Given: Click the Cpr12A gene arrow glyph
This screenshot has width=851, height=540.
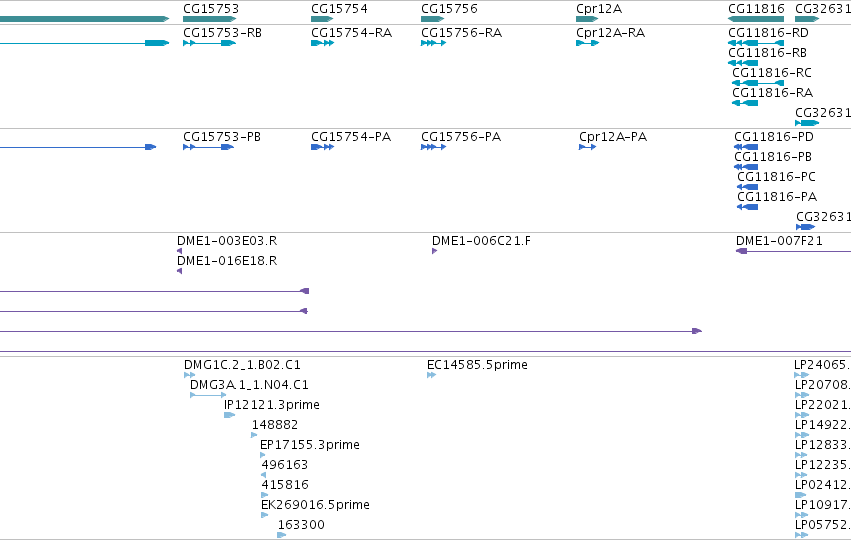Looking at the screenshot, I should click(587, 19).
